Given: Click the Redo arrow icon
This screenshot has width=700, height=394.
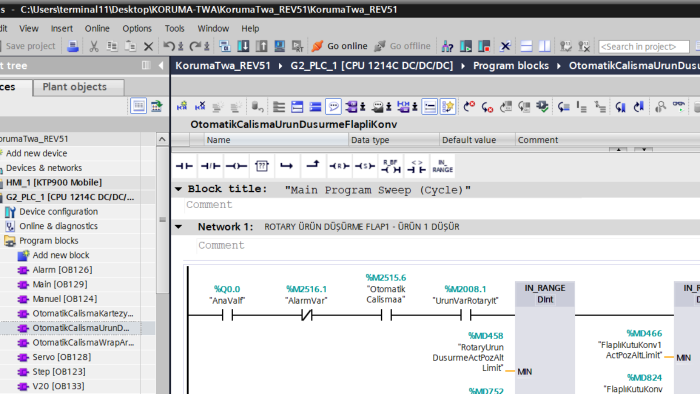Looking at the screenshot, I should (x=195, y=46).
